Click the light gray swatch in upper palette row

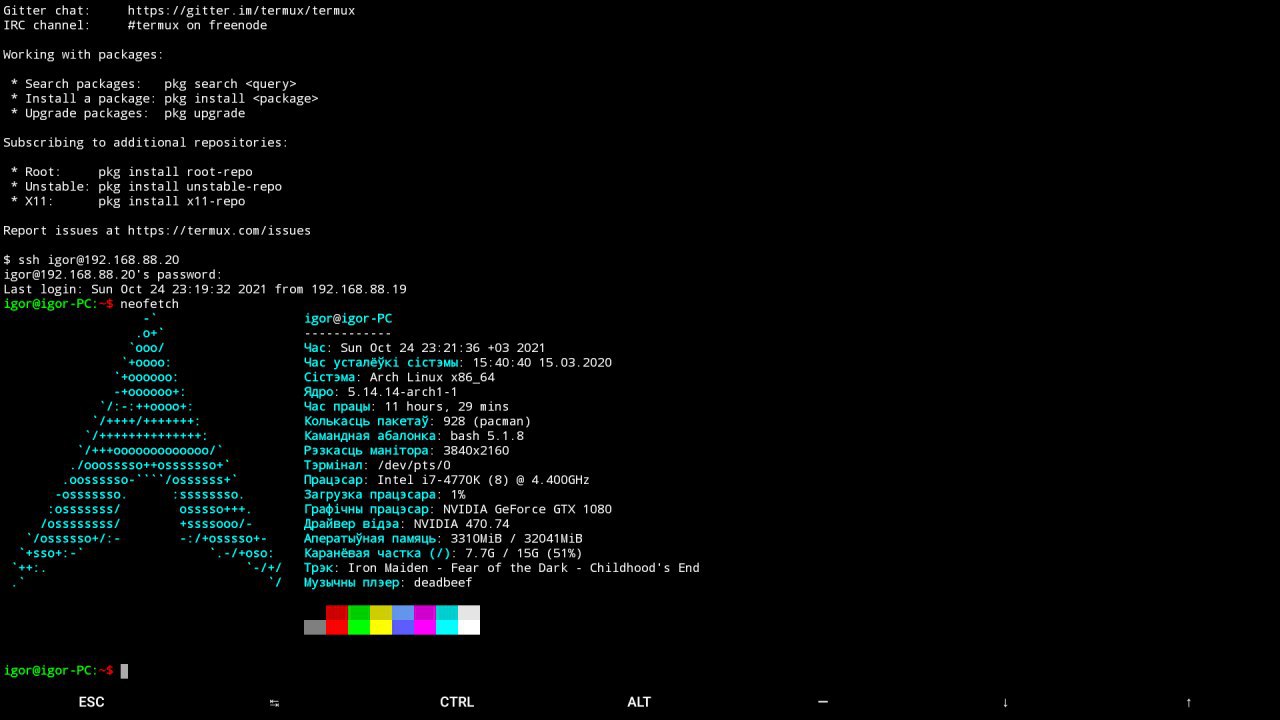[x=469, y=612]
